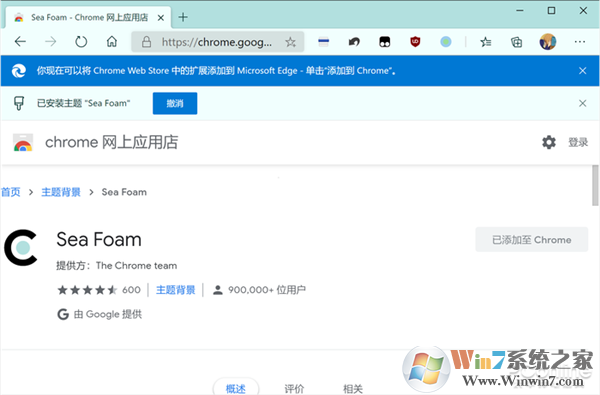Open the Collections icon
The image size is (600, 395).
click(x=517, y=42)
